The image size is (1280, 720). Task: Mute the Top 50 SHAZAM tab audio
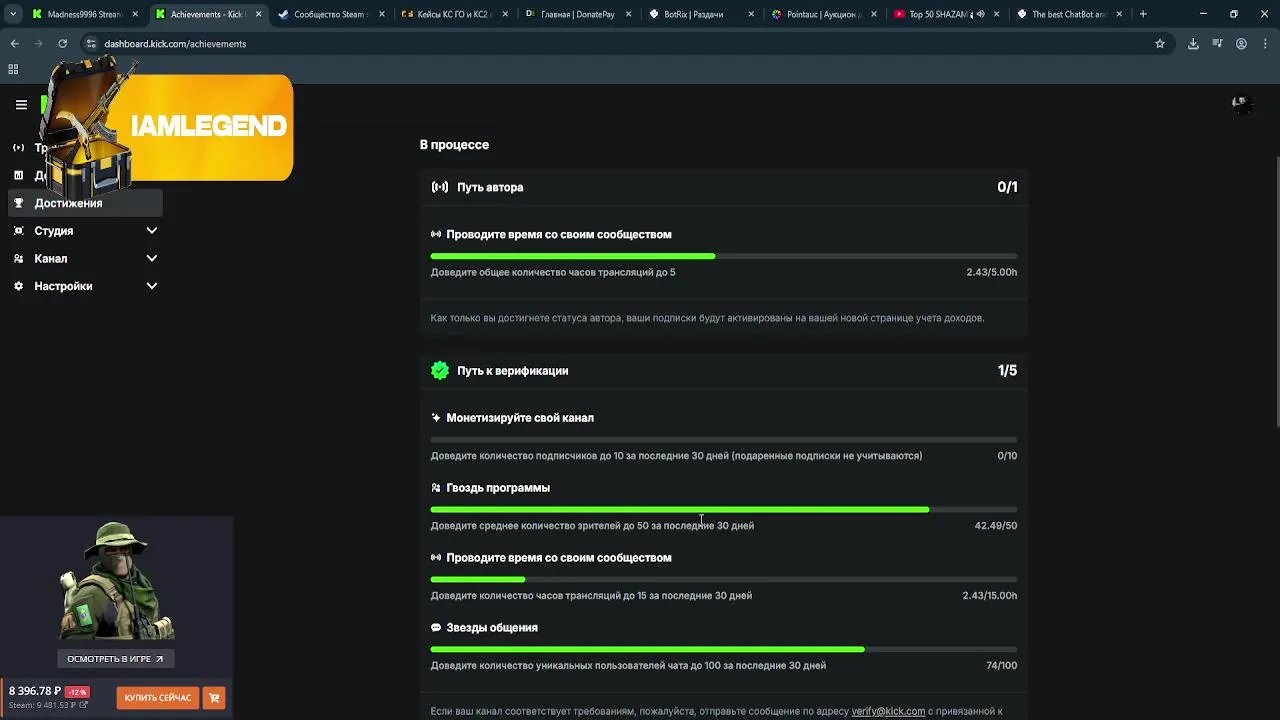point(980,14)
